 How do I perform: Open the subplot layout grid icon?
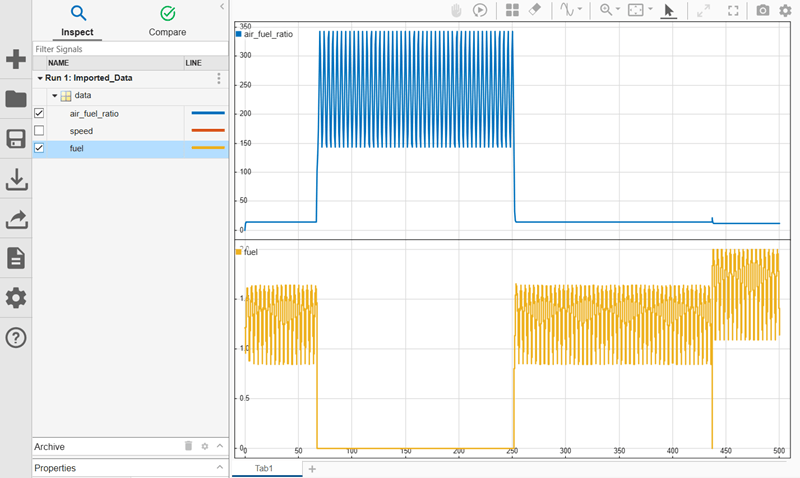[x=512, y=10]
